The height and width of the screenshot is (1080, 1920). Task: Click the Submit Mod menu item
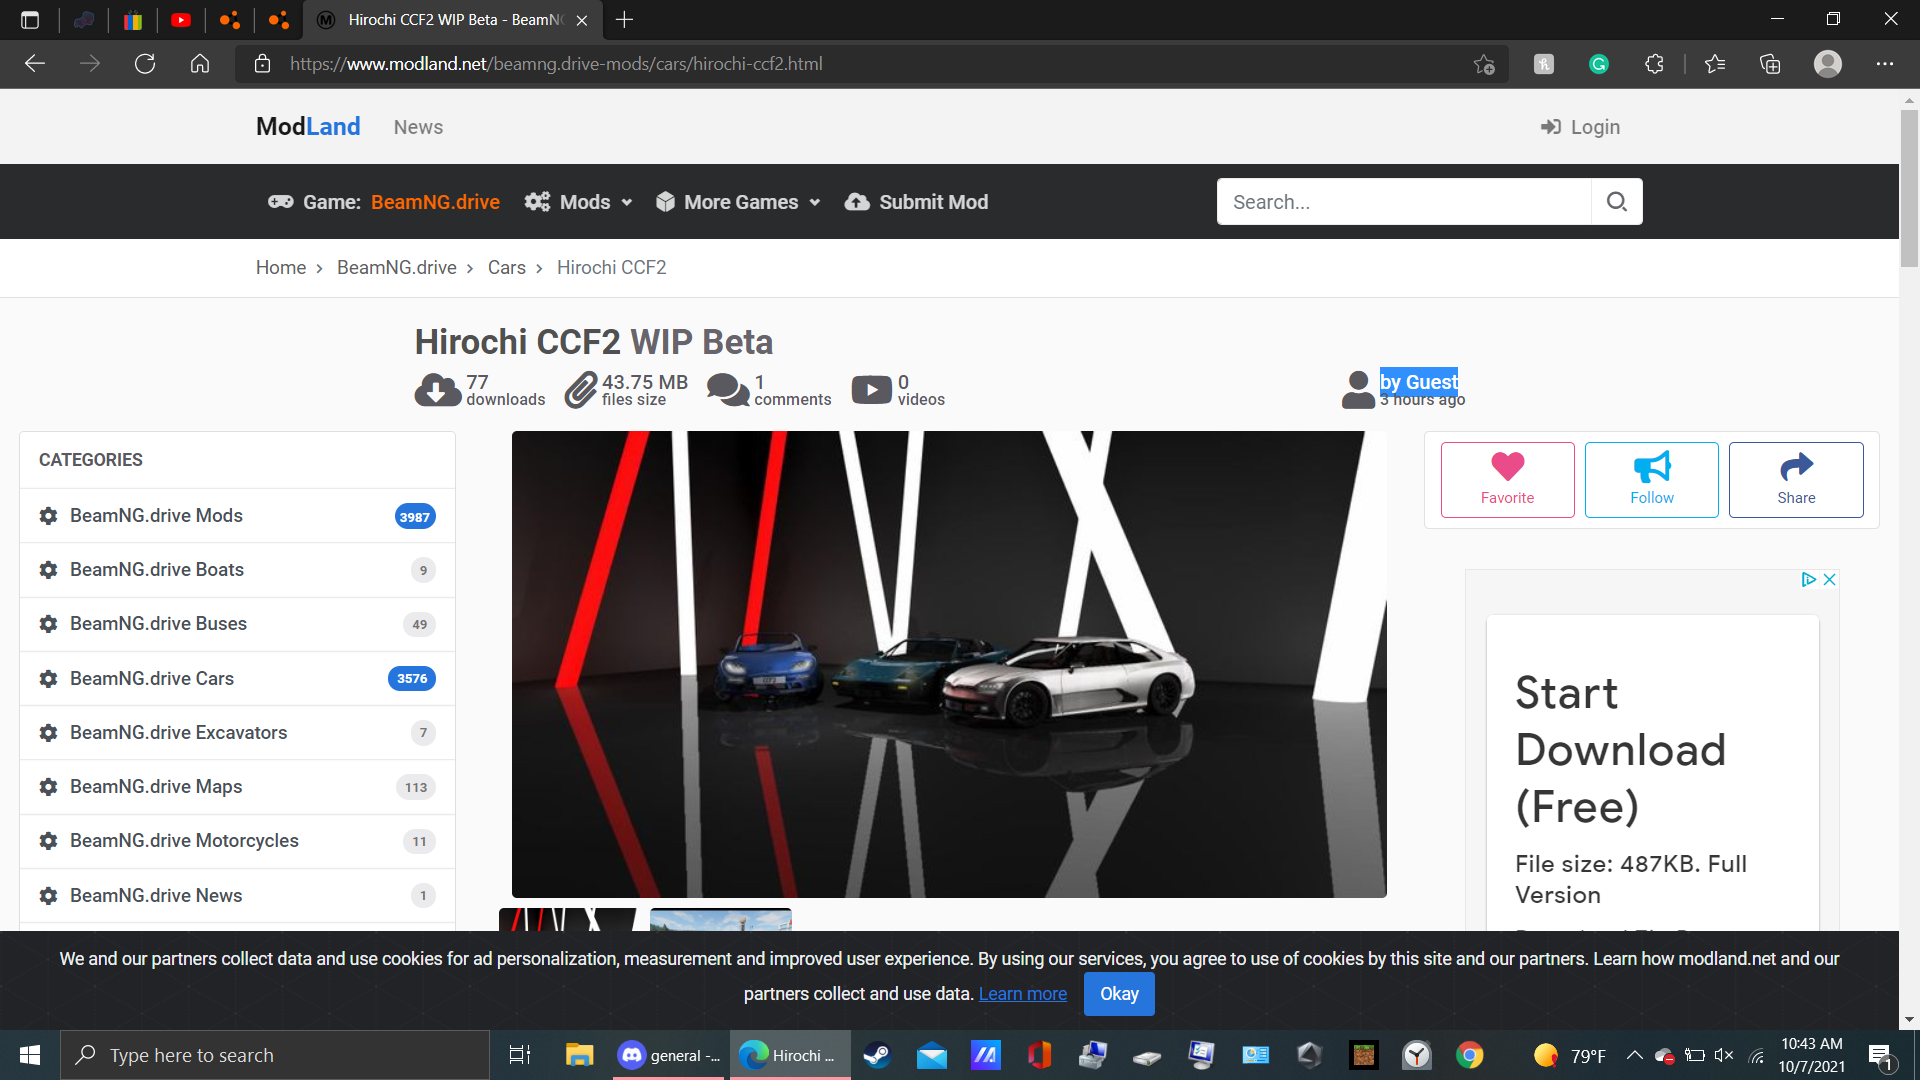916,202
